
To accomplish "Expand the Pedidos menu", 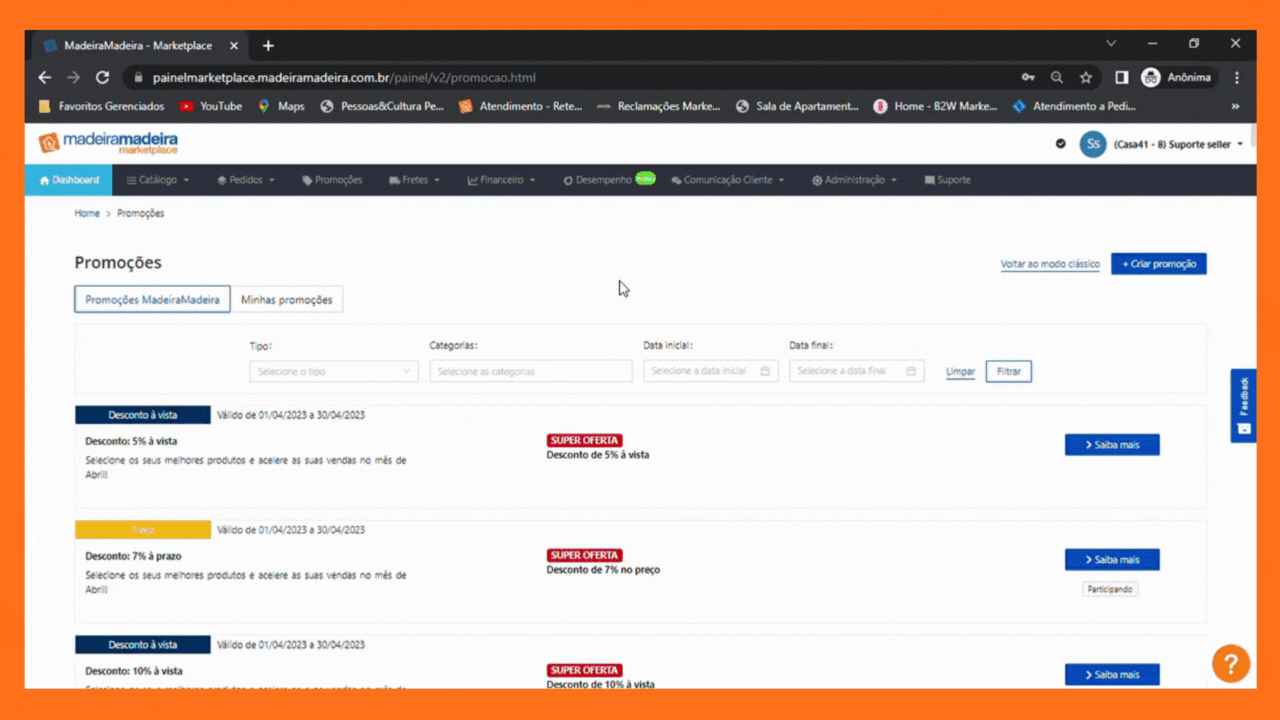I will [246, 180].
